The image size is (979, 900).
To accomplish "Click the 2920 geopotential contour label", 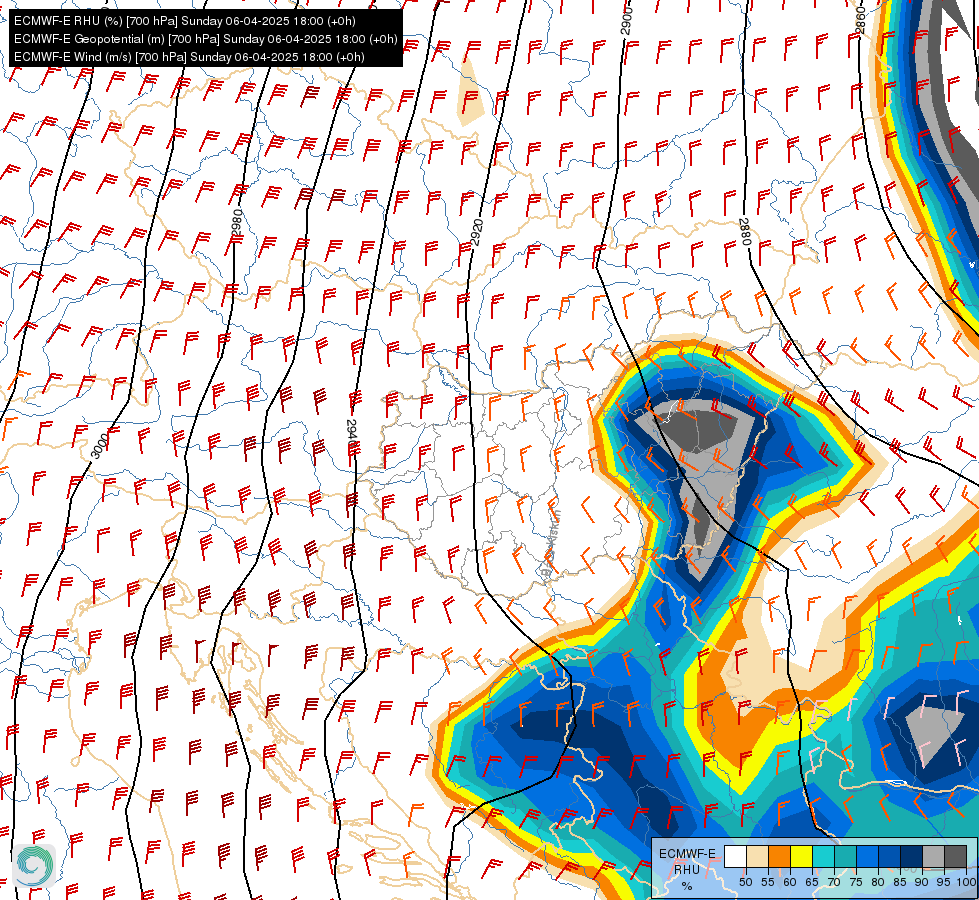I will pyautogui.click(x=478, y=232).
